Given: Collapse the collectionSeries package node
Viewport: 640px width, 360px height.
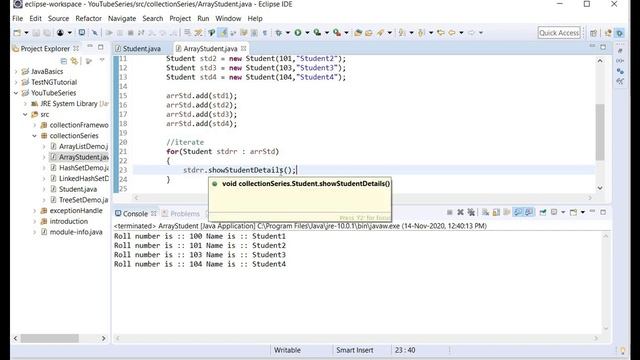Looking at the screenshot, I should coord(34,136).
